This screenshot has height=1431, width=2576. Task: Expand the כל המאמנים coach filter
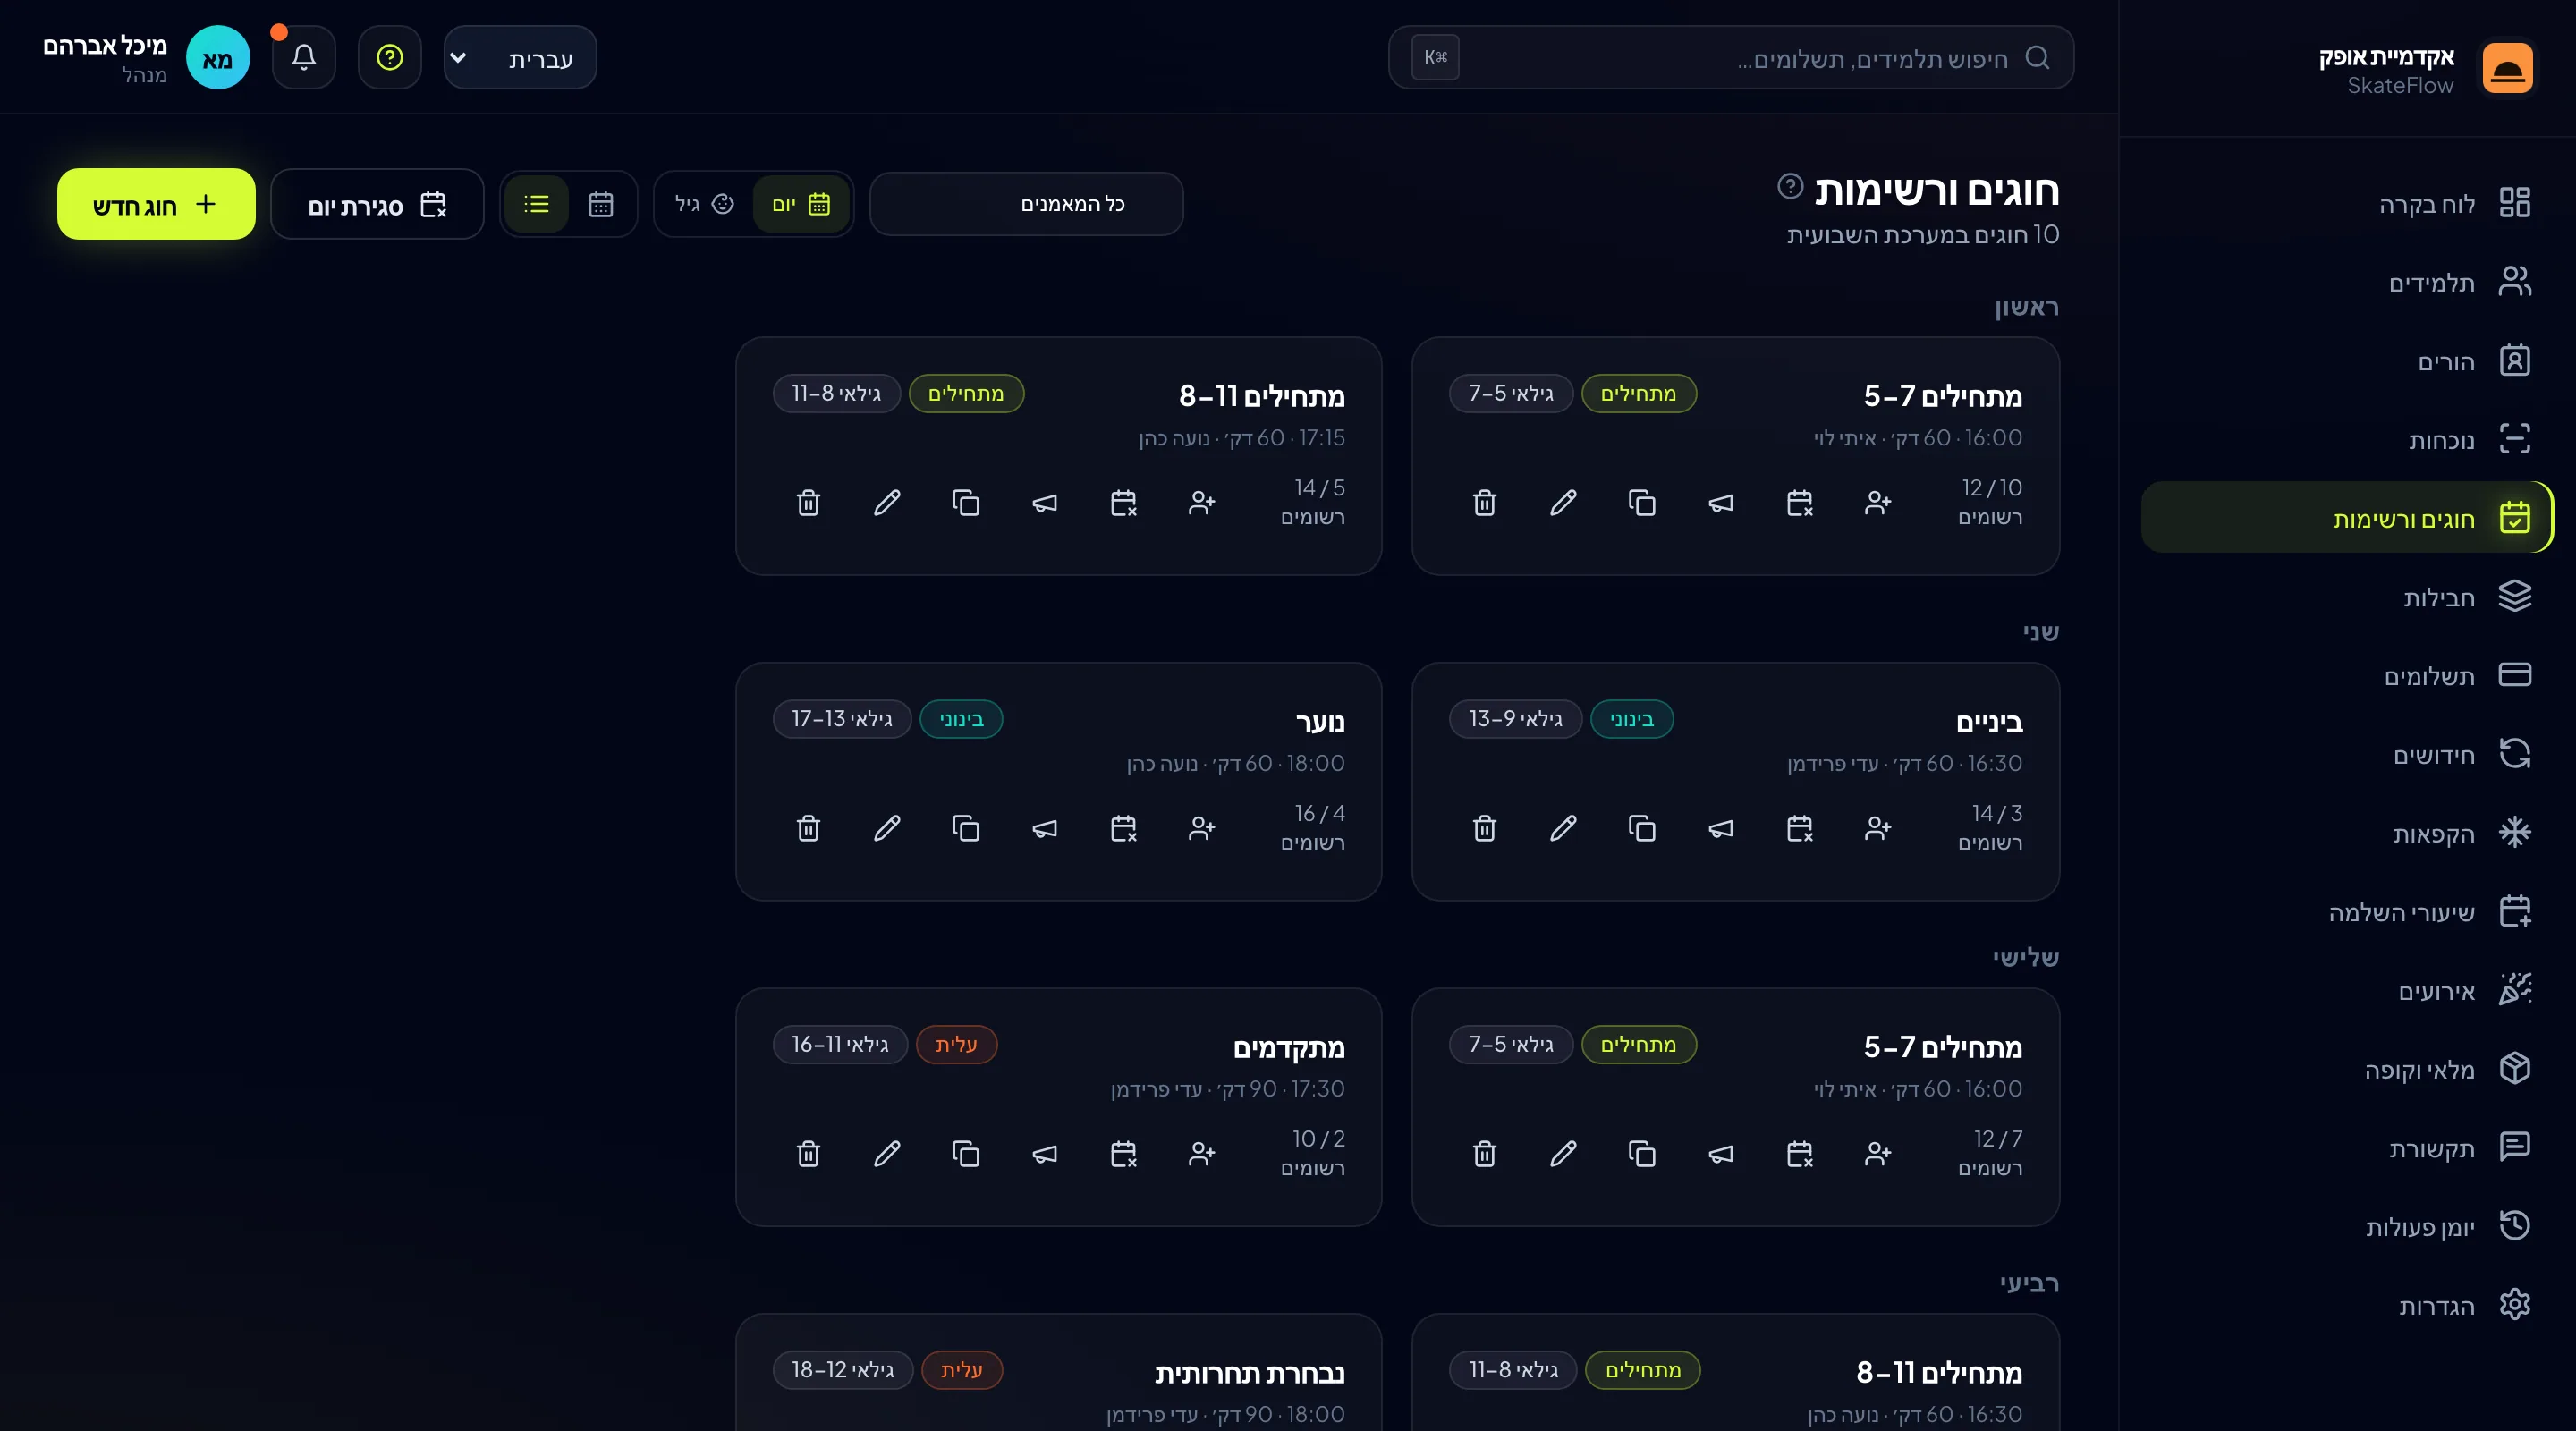coord(1026,204)
